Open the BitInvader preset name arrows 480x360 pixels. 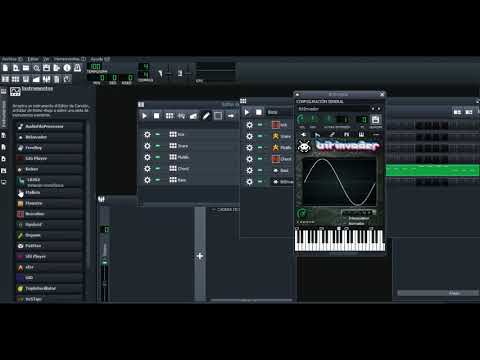tap(376, 109)
